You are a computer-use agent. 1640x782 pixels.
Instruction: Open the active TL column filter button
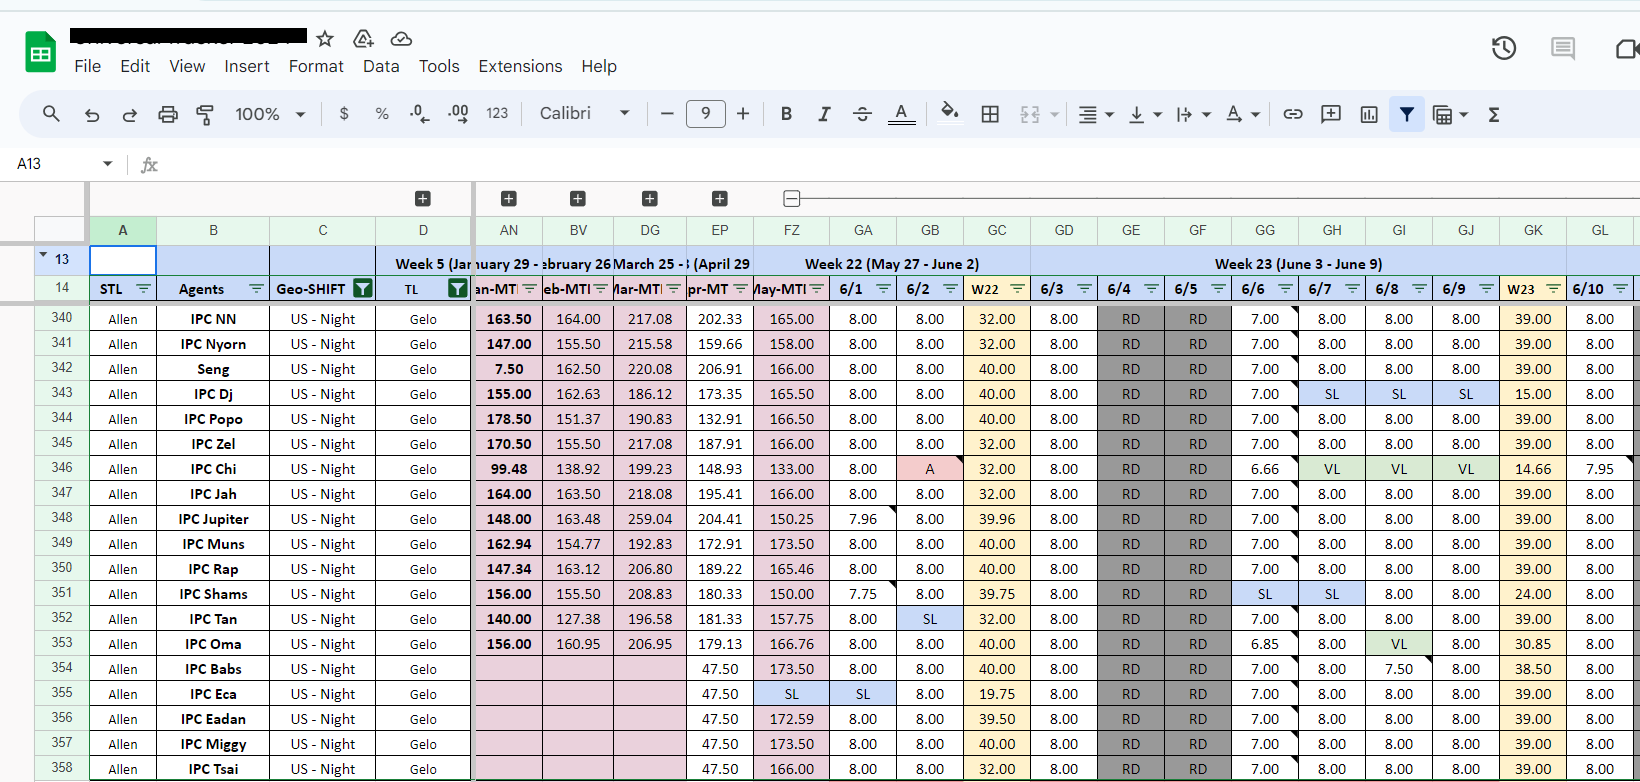(458, 289)
